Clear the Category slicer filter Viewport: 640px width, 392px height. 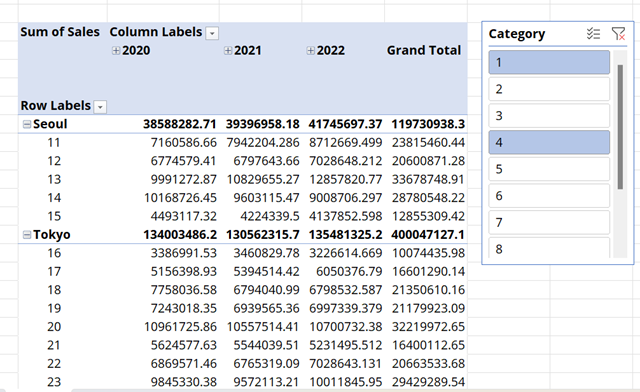click(x=618, y=33)
